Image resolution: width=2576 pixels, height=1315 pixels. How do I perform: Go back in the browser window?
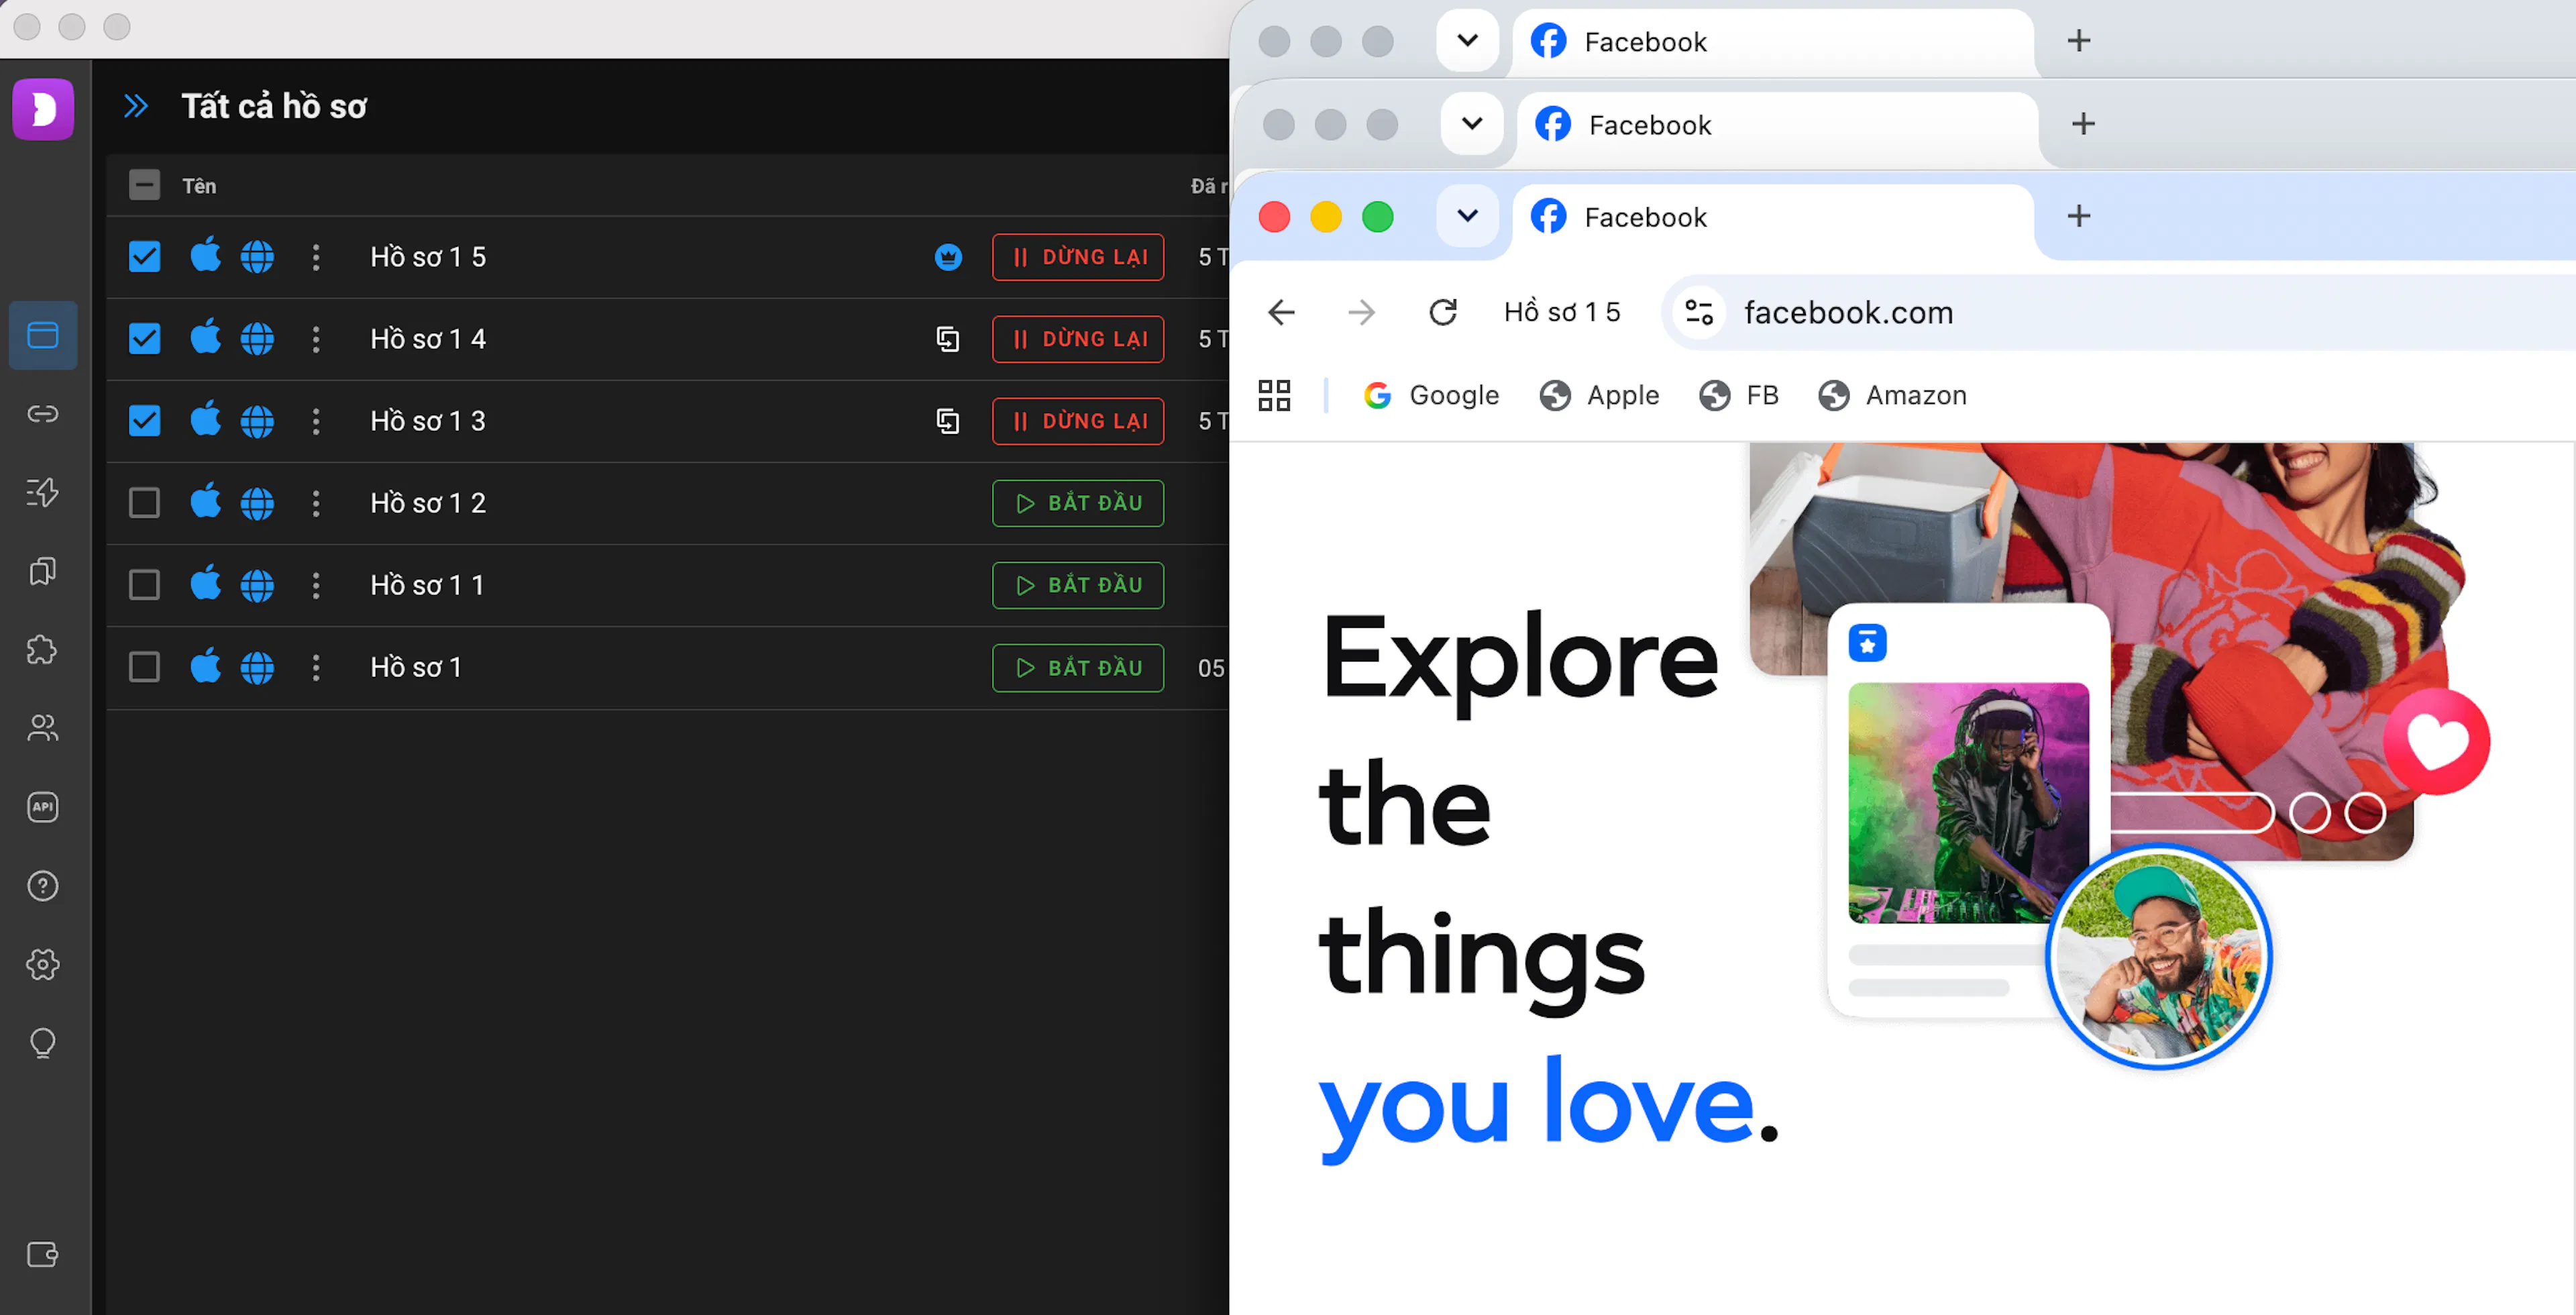click(1282, 312)
